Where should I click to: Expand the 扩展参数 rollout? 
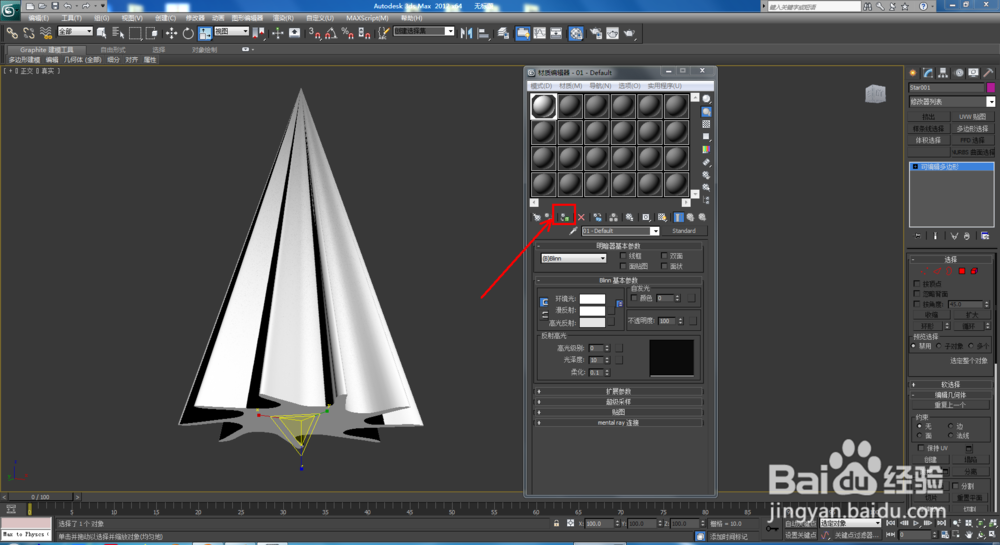pos(619,391)
